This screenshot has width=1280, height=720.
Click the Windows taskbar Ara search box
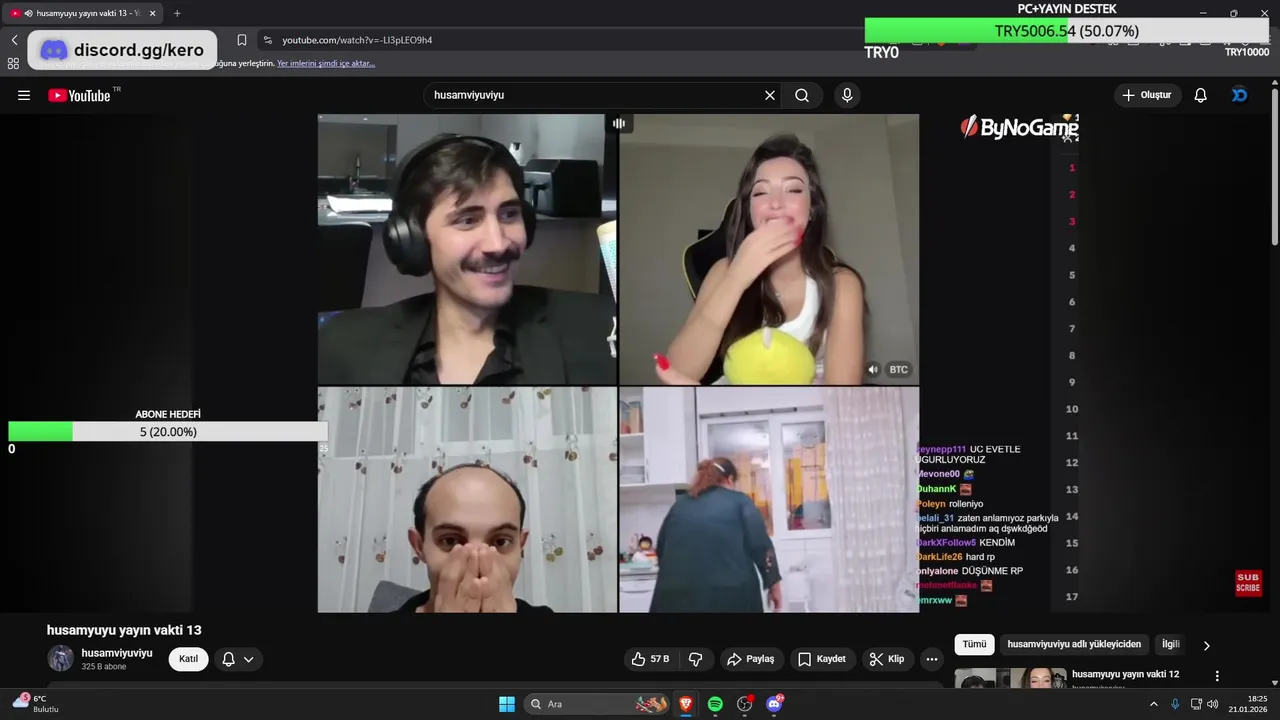point(596,704)
